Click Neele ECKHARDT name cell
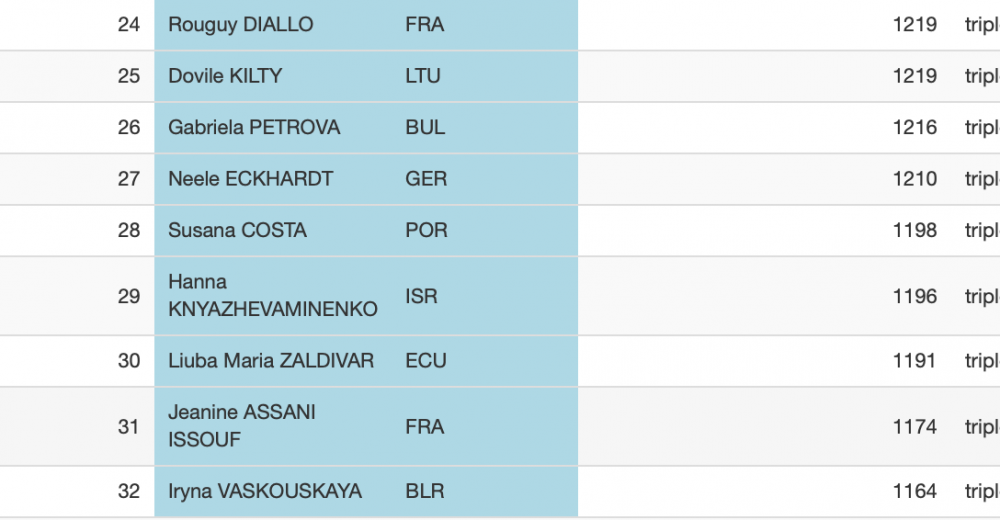1000x520 pixels. (250, 179)
